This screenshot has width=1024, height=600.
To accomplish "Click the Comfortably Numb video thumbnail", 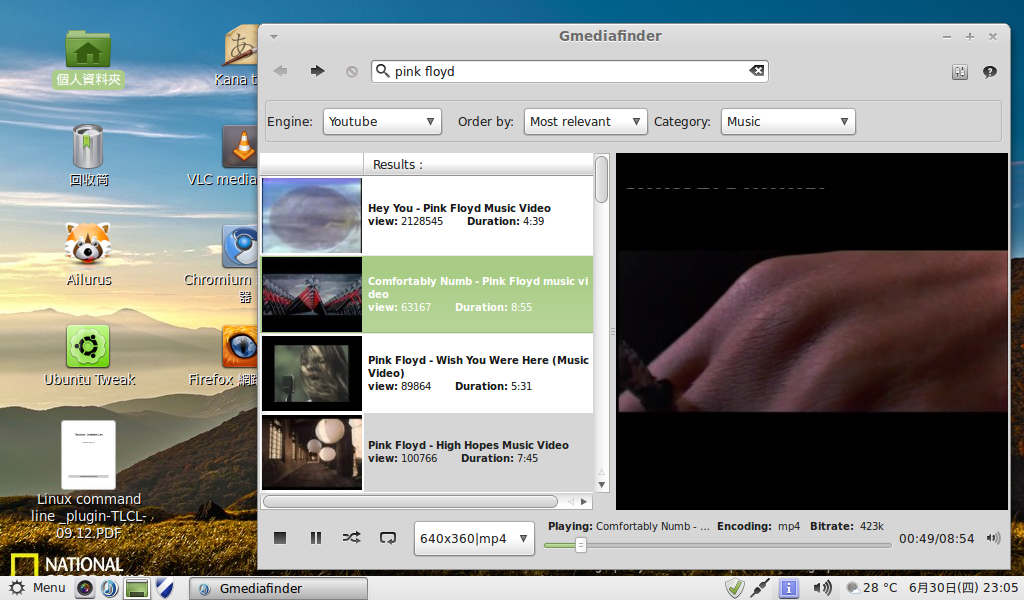I will 312,294.
